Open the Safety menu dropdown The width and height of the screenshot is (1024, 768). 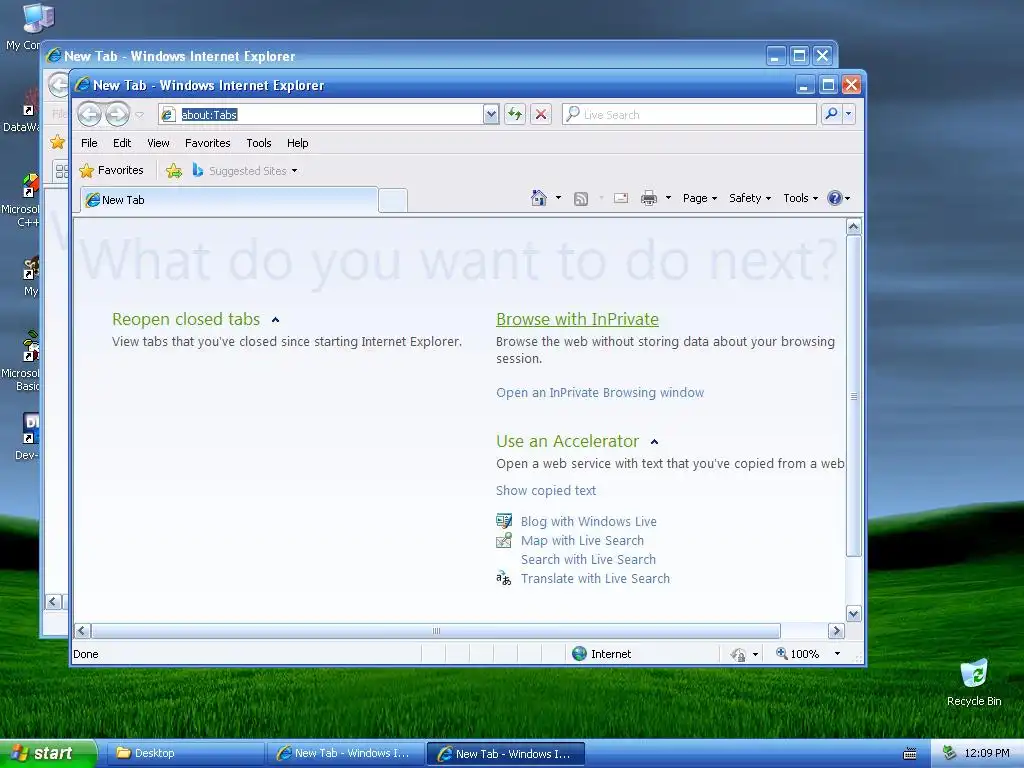point(750,198)
